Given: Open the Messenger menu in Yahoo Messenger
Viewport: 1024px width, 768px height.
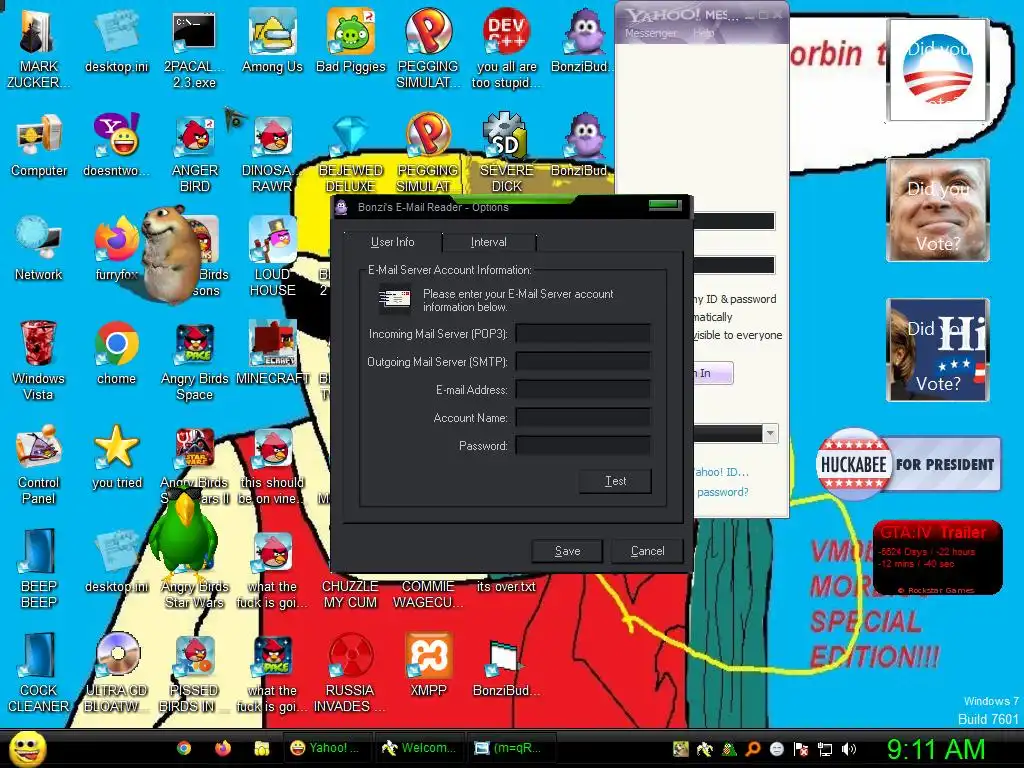Looking at the screenshot, I should pyautogui.click(x=650, y=33).
